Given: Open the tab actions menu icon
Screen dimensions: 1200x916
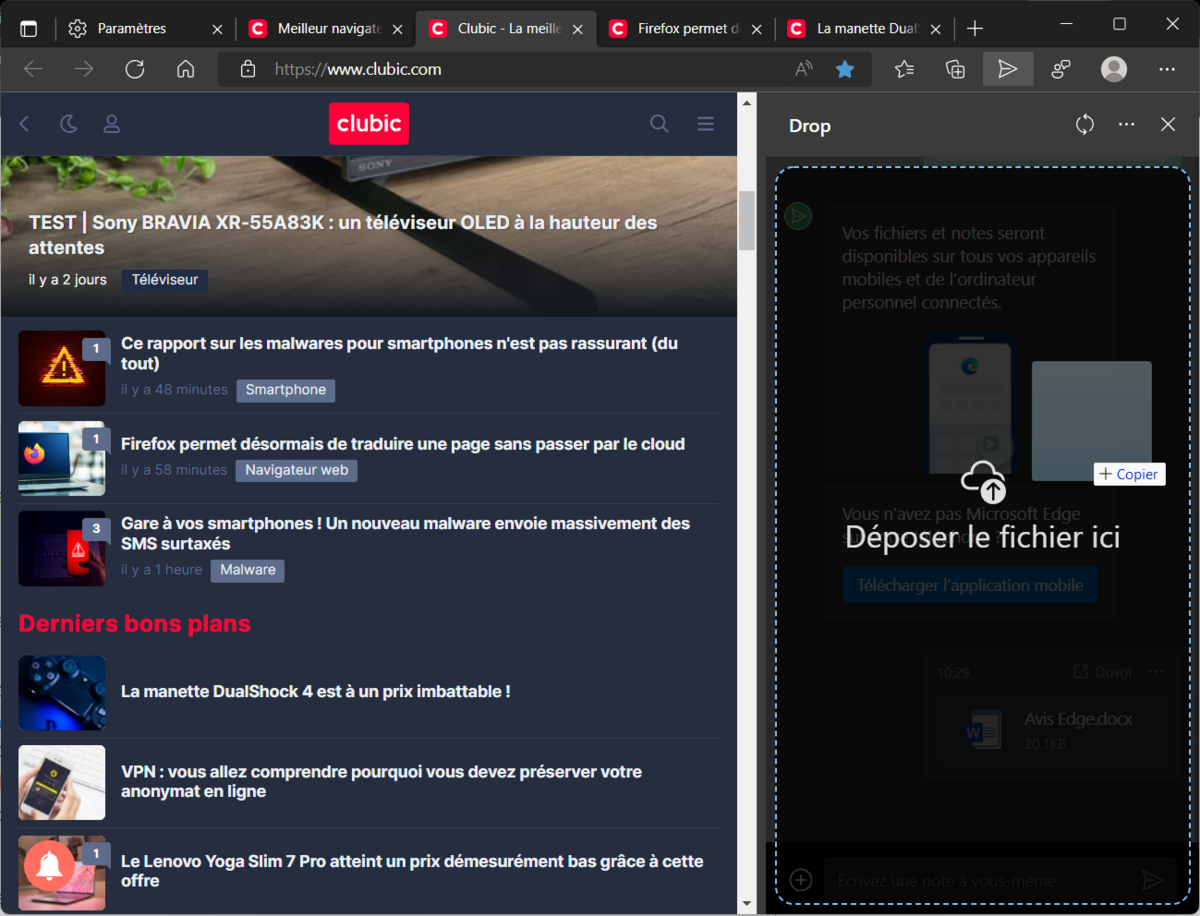Looking at the screenshot, I should (28, 29).
